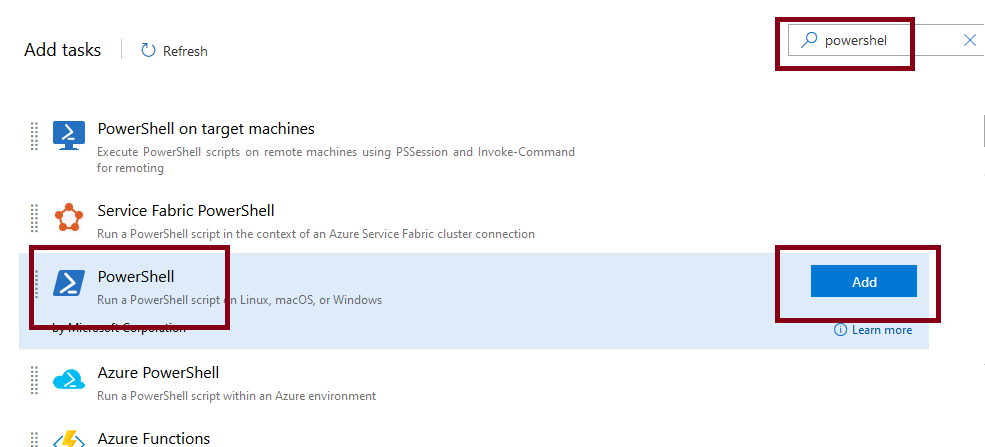Grab the drag handle beside Service Fabric PowerShell
Screen dimensions: 985x447
click(34, 217)
